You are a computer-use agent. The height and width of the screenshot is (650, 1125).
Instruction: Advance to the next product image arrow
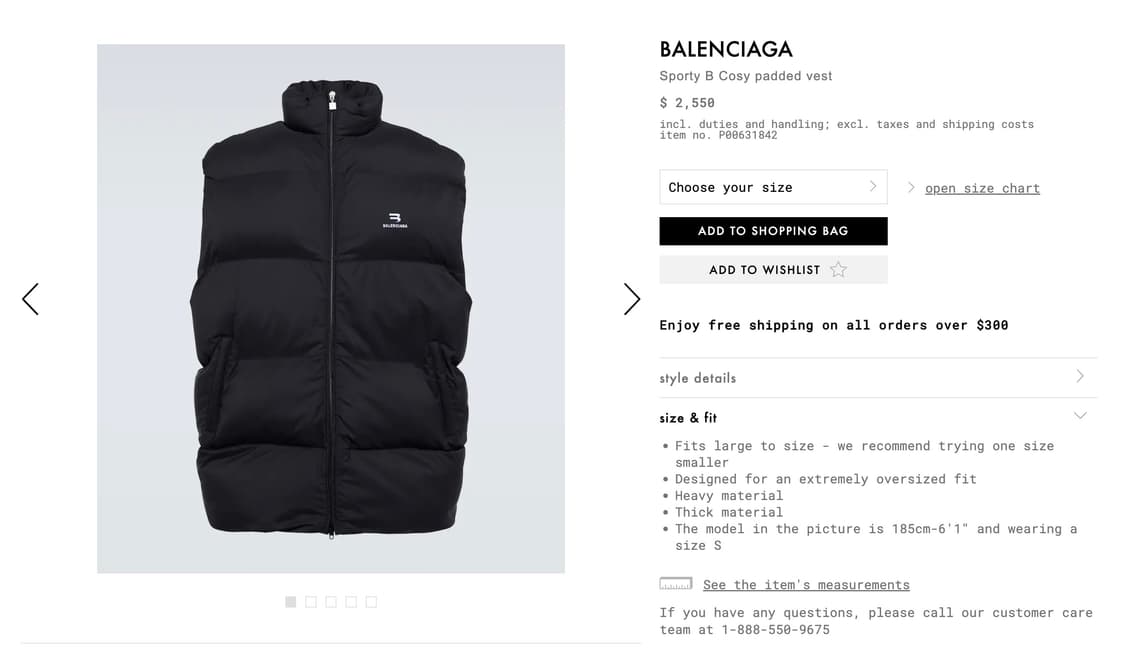631,299
